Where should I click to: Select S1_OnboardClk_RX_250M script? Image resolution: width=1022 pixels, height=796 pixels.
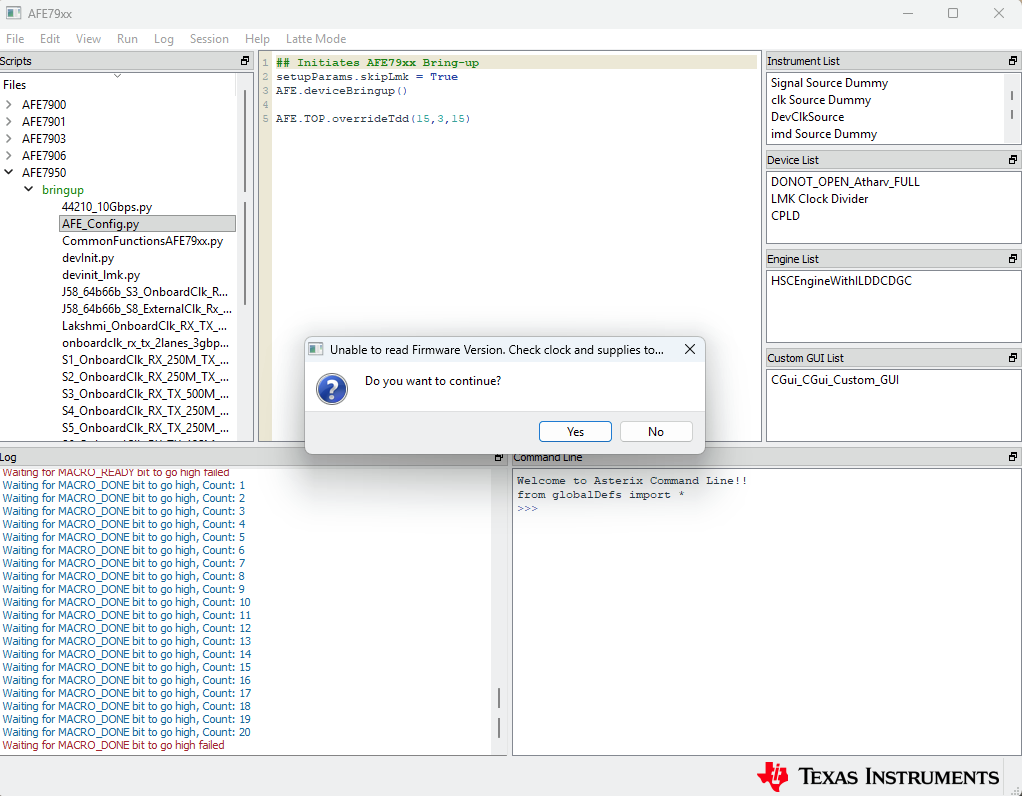[x=145, y=360]
